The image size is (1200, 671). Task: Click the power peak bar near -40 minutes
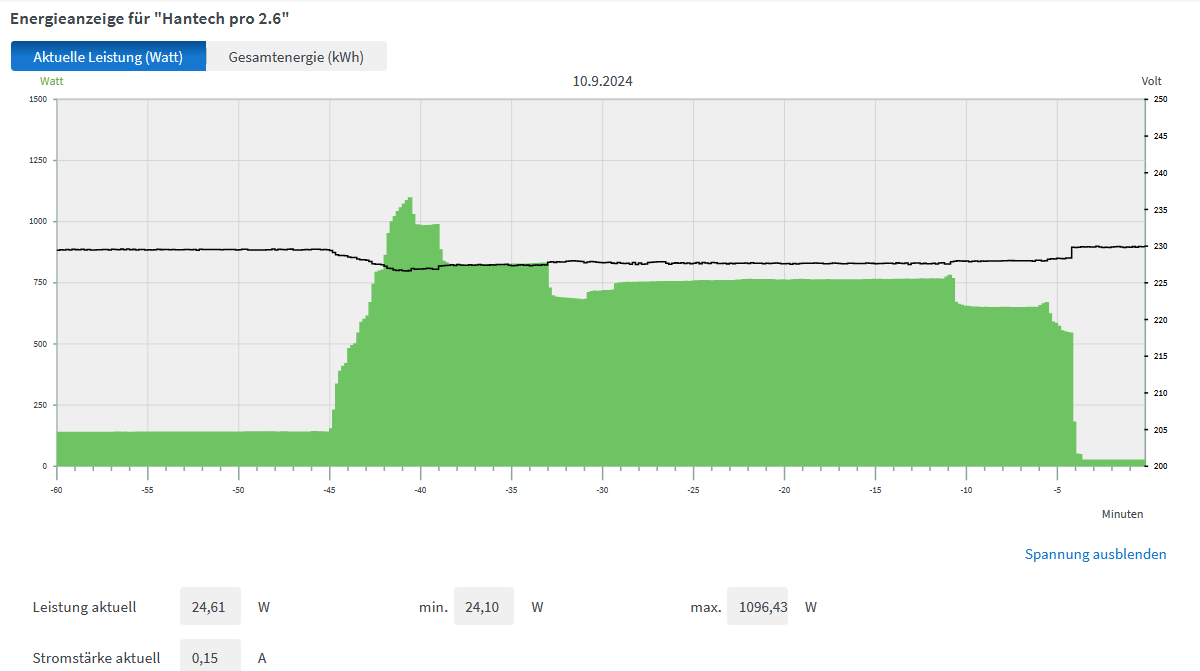tap(410, 330)
